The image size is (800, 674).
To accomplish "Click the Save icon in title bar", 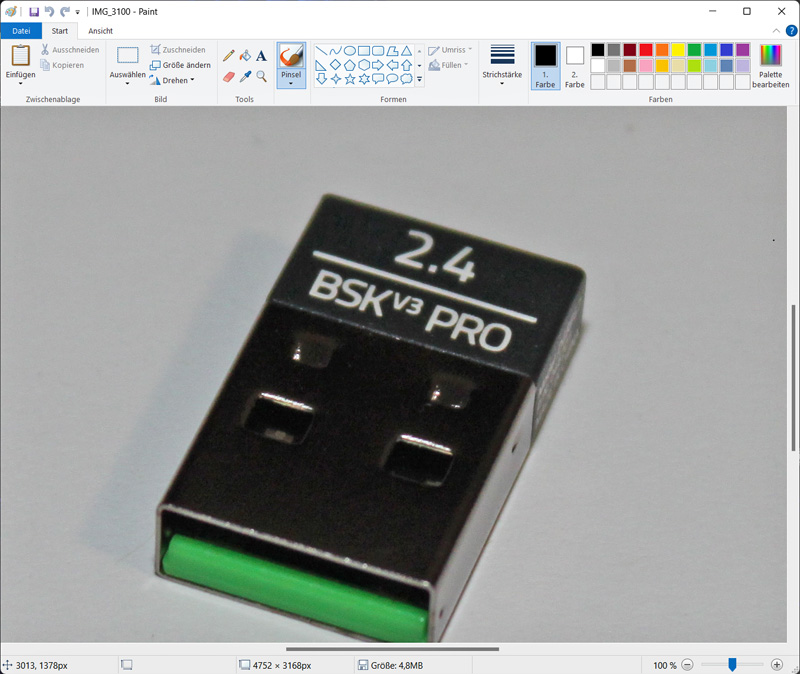I will tap(34, 11).
